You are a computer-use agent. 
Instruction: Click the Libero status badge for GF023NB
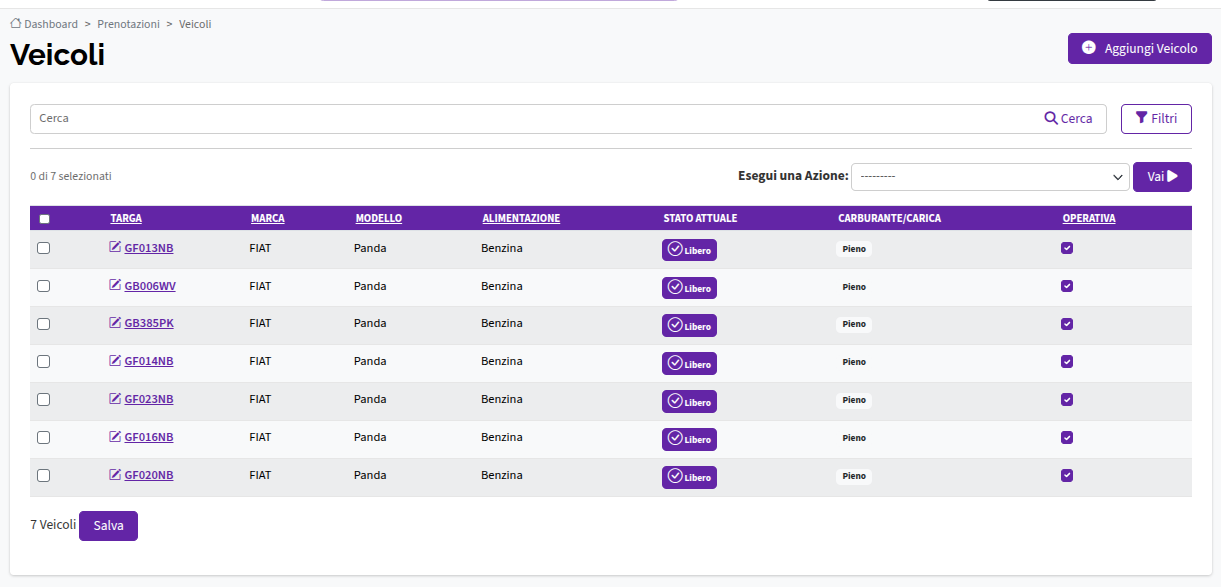689,401
